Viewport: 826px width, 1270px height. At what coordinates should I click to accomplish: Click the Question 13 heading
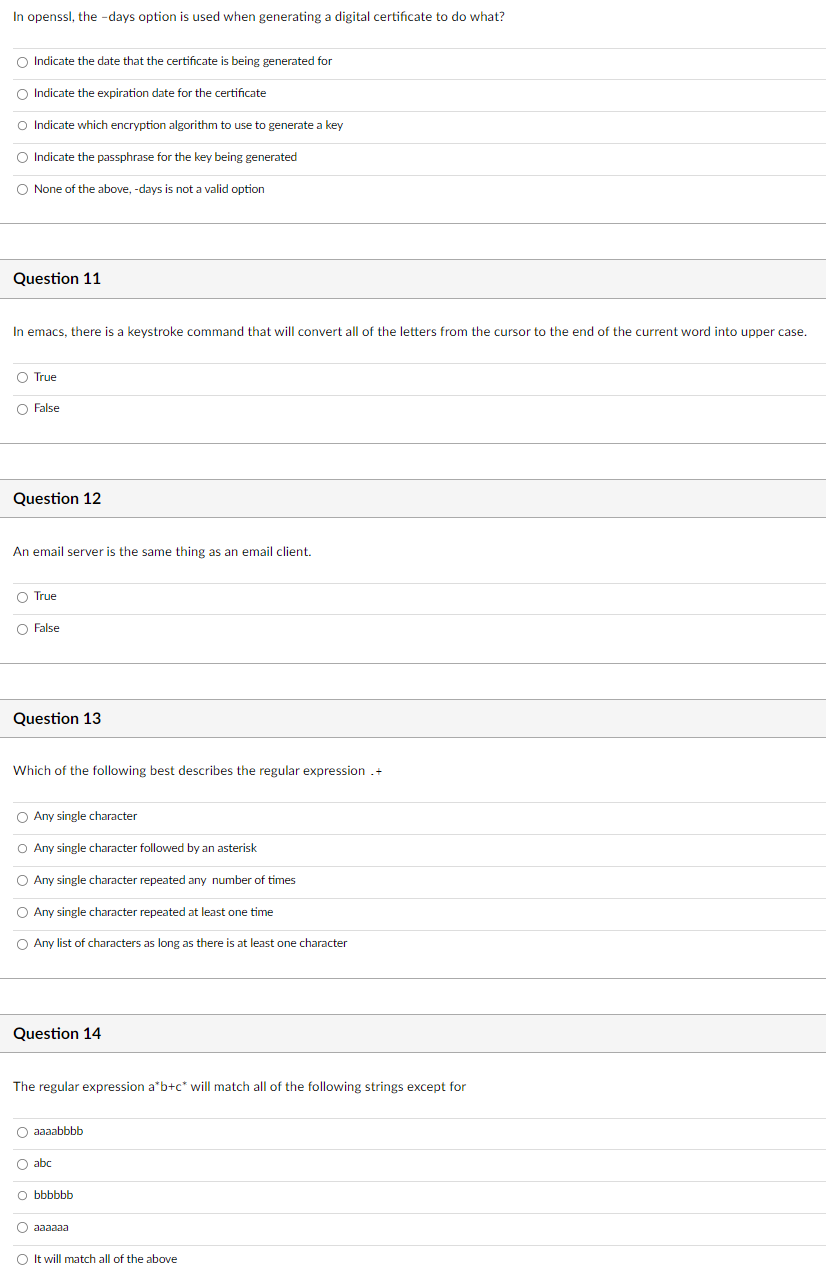57,718
